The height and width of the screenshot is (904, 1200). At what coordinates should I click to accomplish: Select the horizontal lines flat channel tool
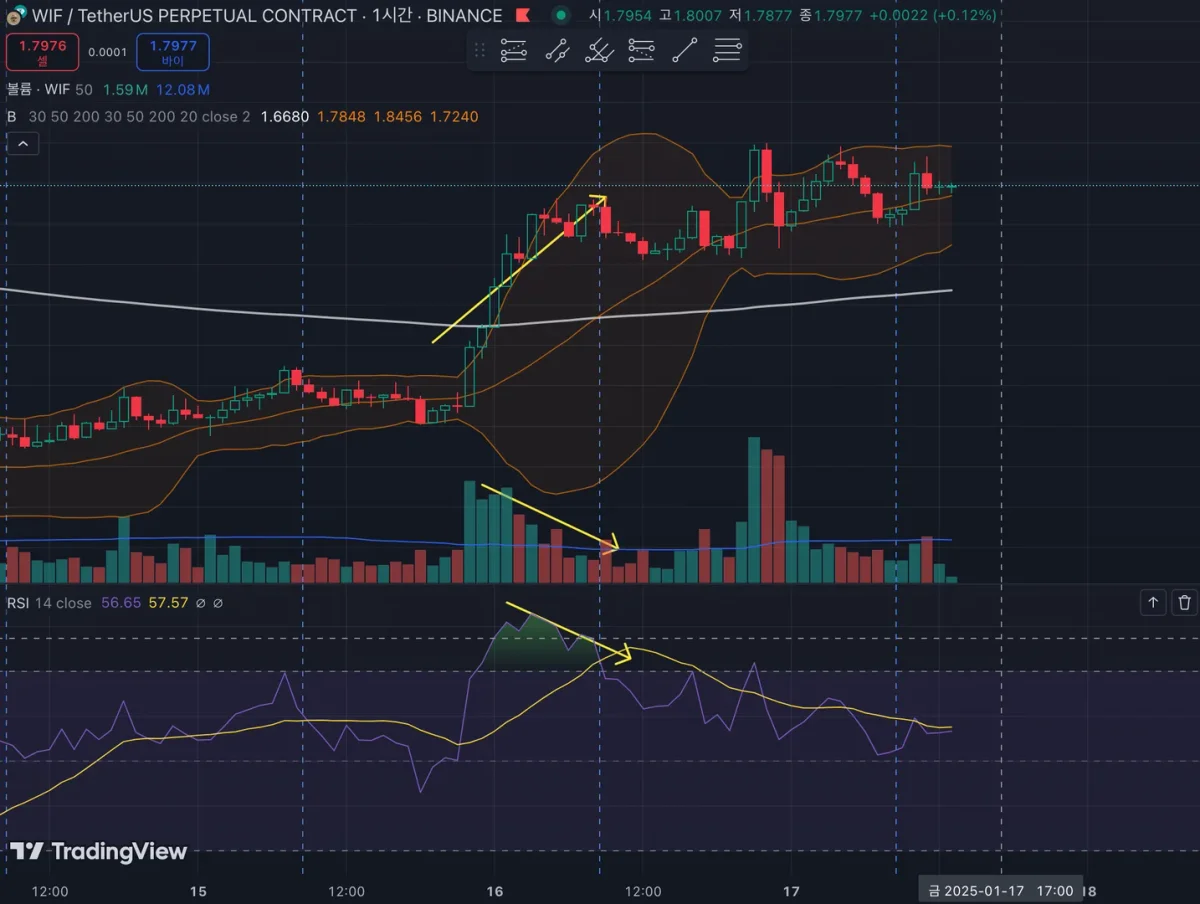[728, 50]
